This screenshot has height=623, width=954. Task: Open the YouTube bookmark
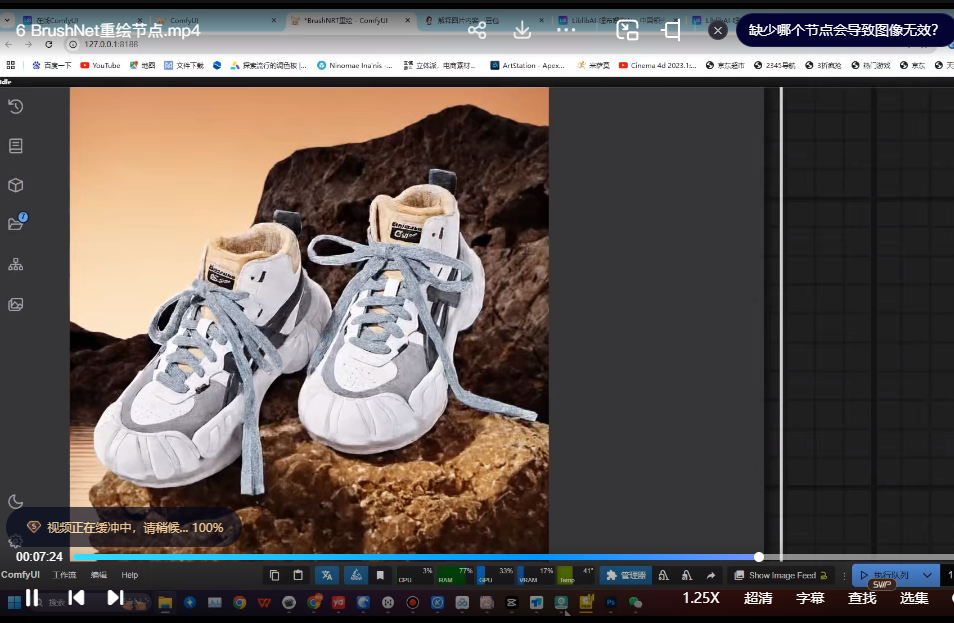click(100, 65)
